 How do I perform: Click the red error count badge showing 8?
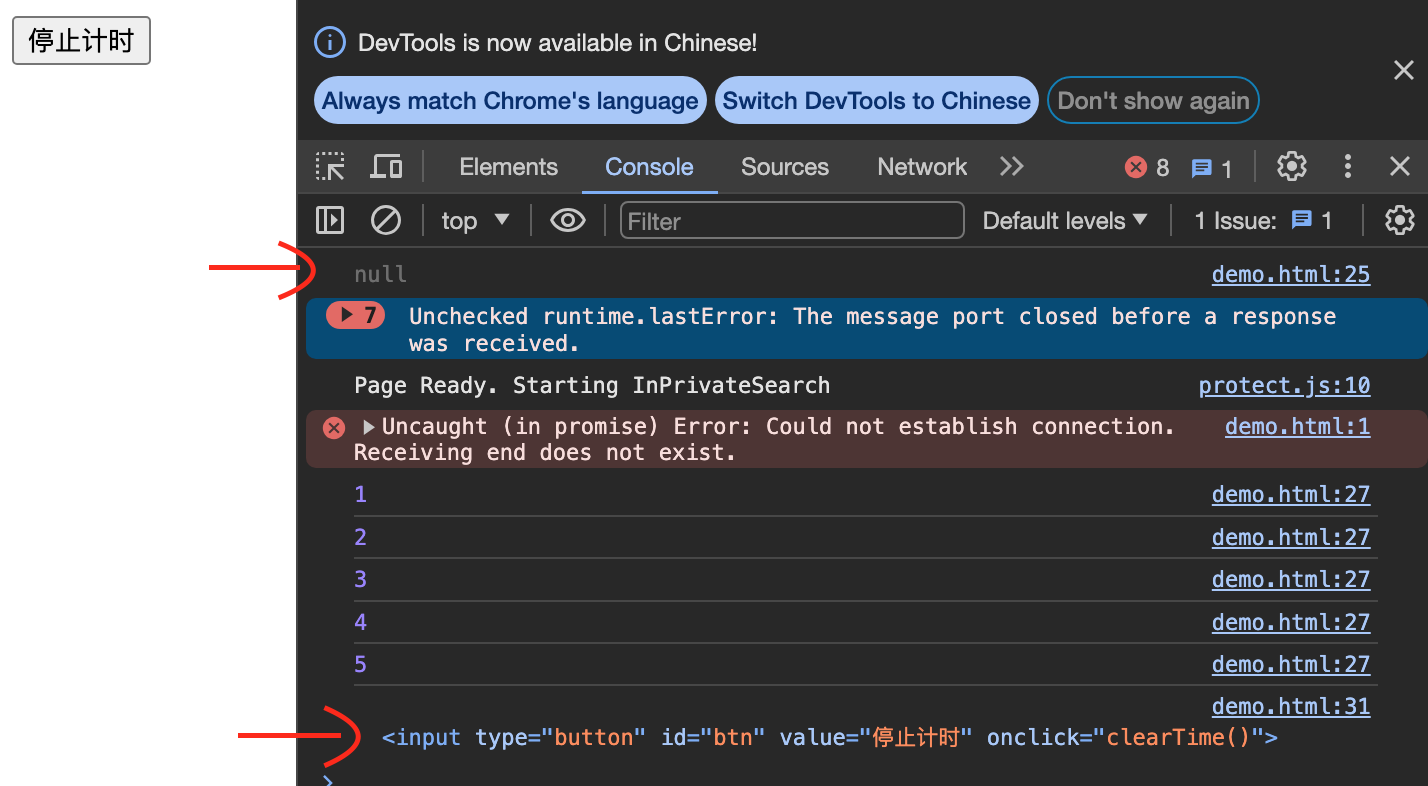tap(1147, 168)
